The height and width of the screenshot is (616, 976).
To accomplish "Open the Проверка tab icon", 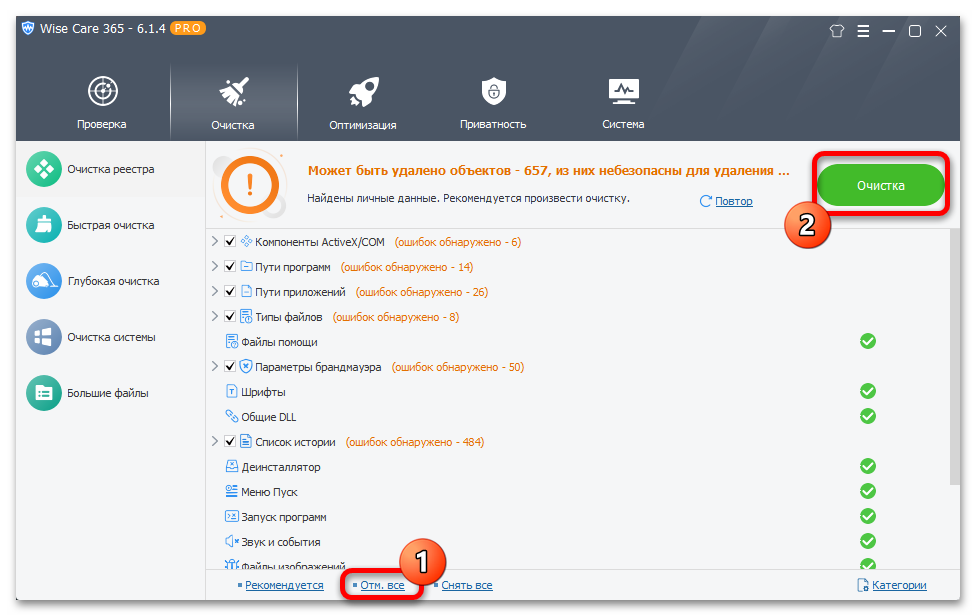I will pyautogui.click(x=103, y=91).
